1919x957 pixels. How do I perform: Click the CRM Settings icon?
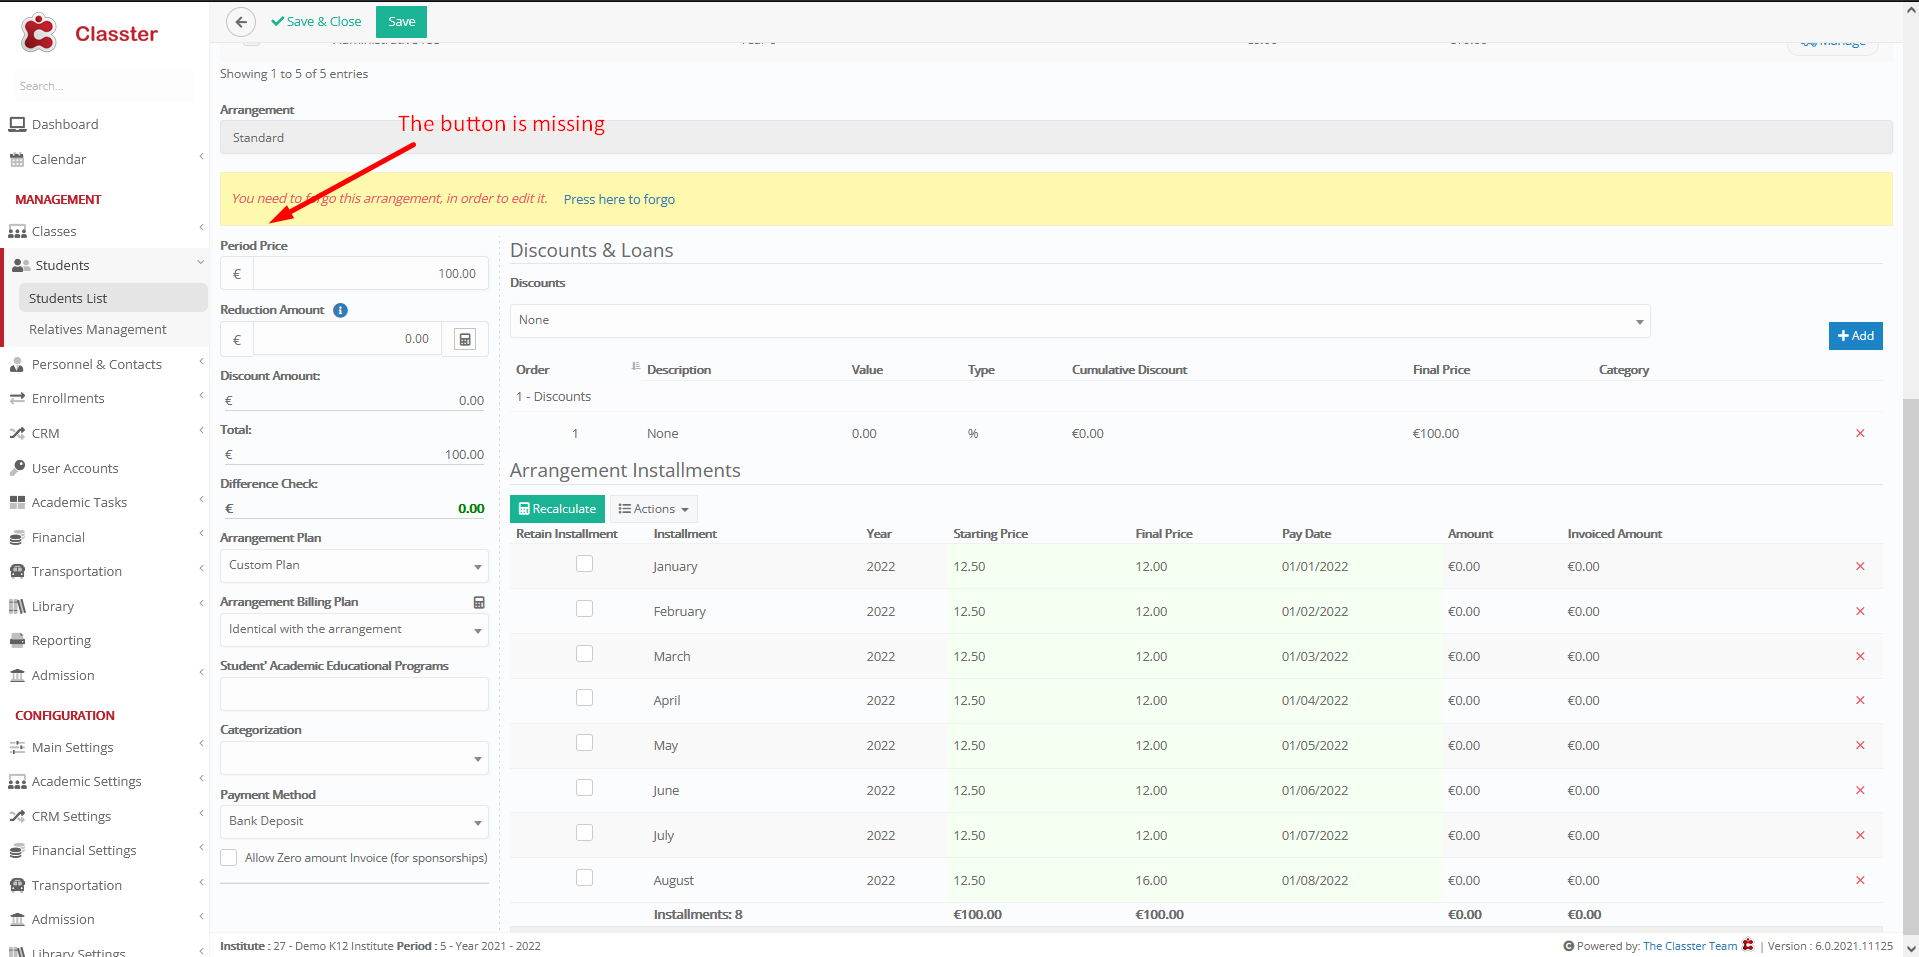17,816
